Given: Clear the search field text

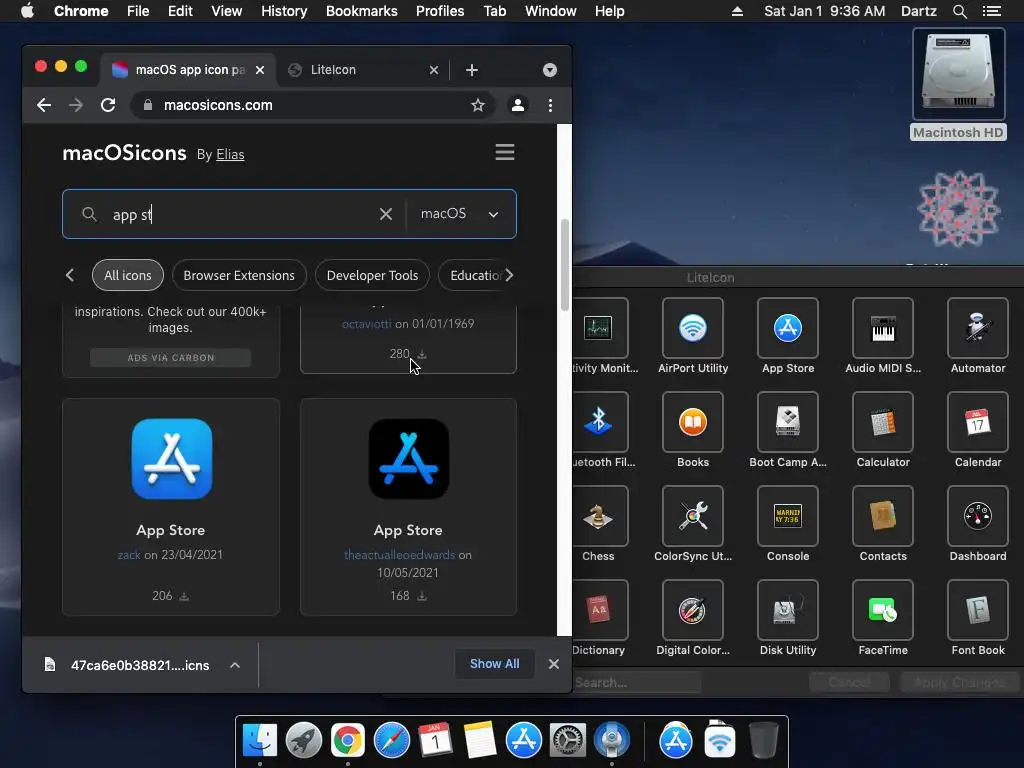Looking at the screenshot, I should [386, 214].
